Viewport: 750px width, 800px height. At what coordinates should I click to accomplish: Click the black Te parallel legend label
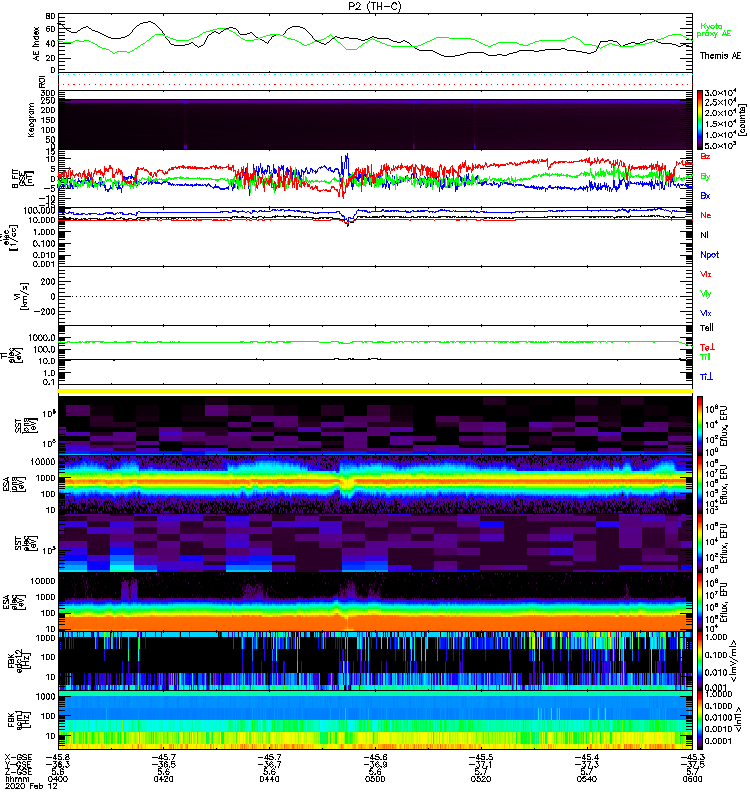coord(707,328)
